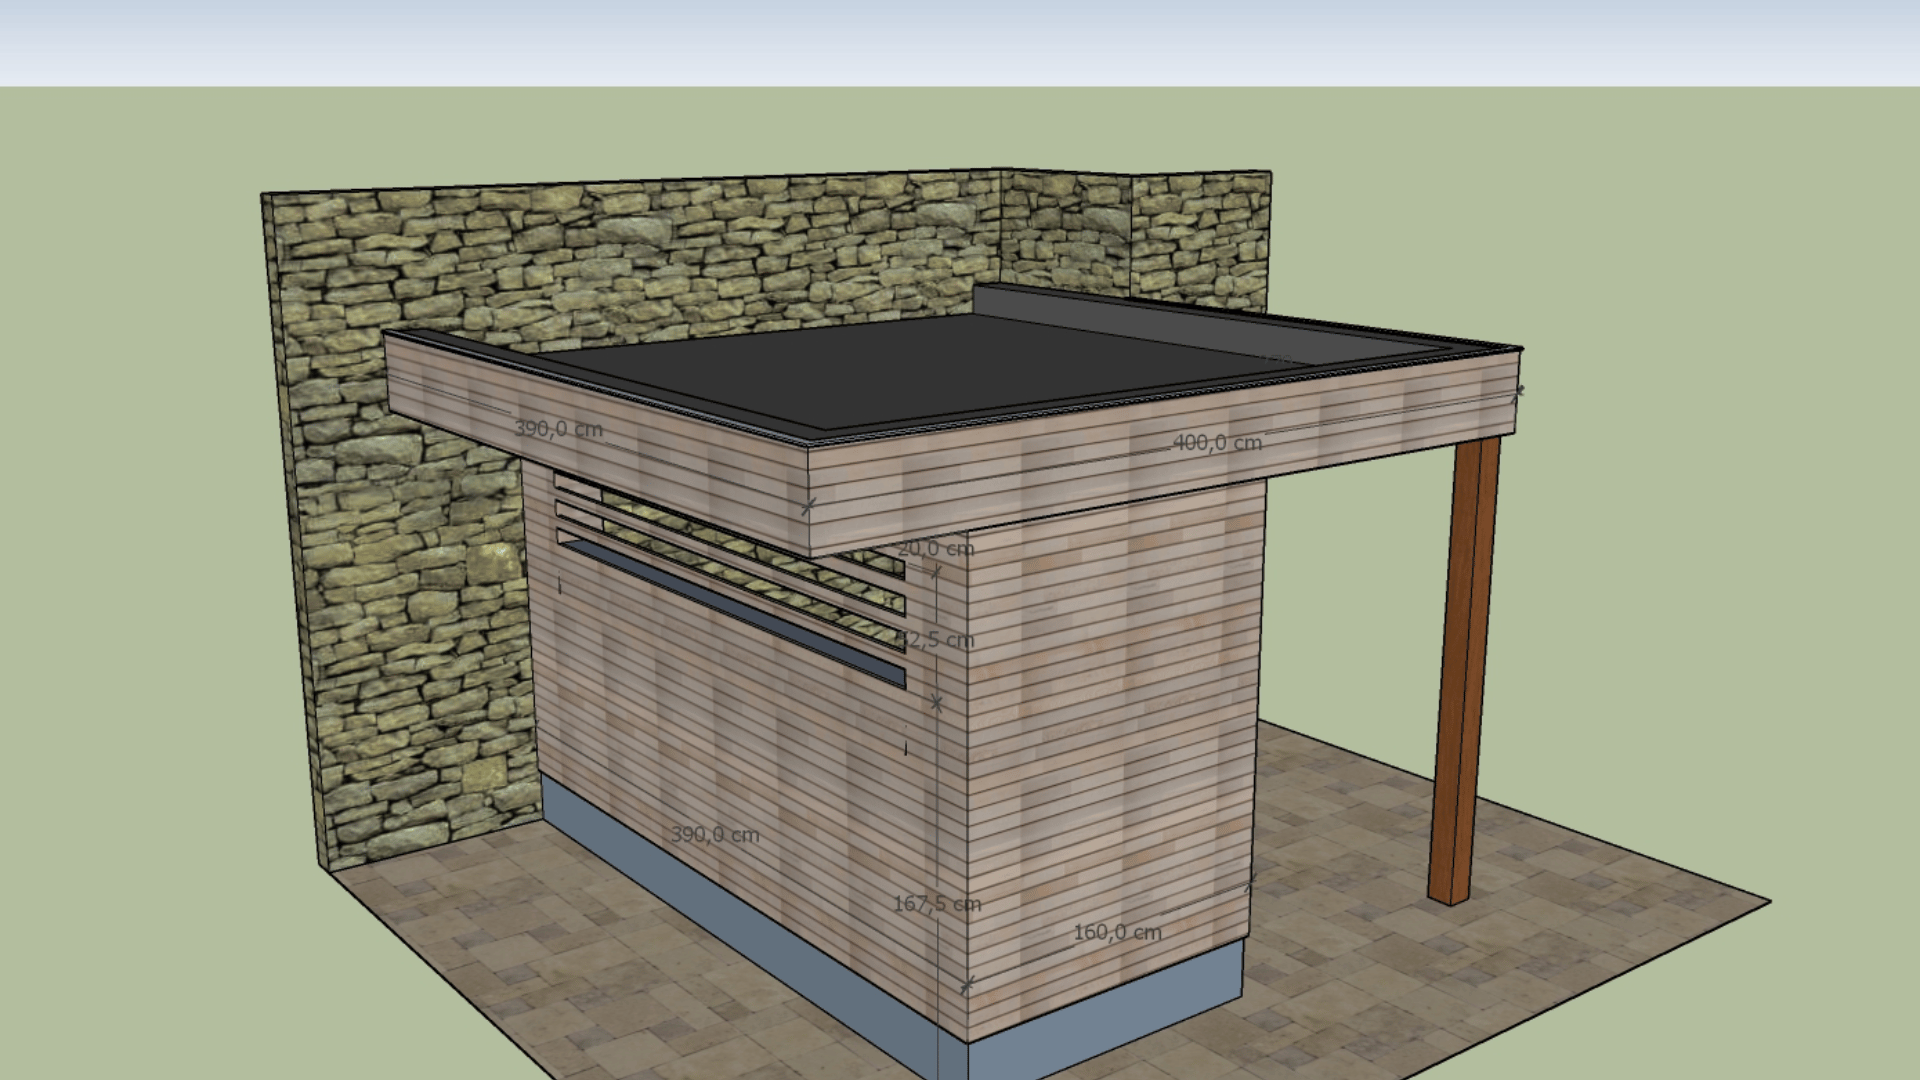Click the 167,5 cm dimension text
The height and width of the screenshot is (1080, 1920).
[936, 904]
